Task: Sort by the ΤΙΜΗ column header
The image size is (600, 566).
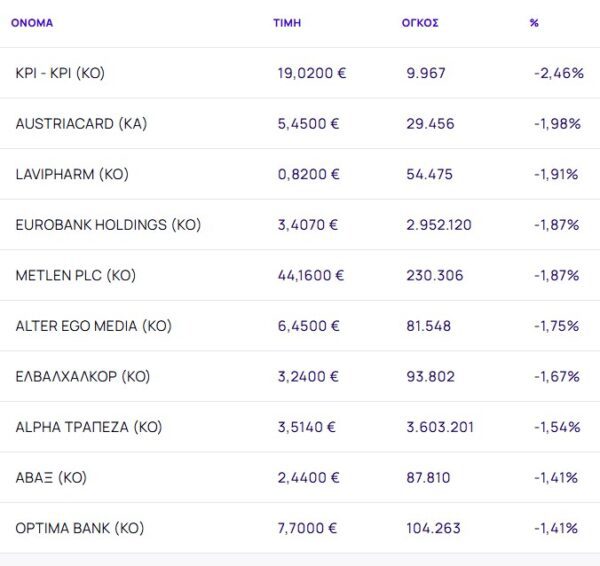Action: [x=287, y=22]
